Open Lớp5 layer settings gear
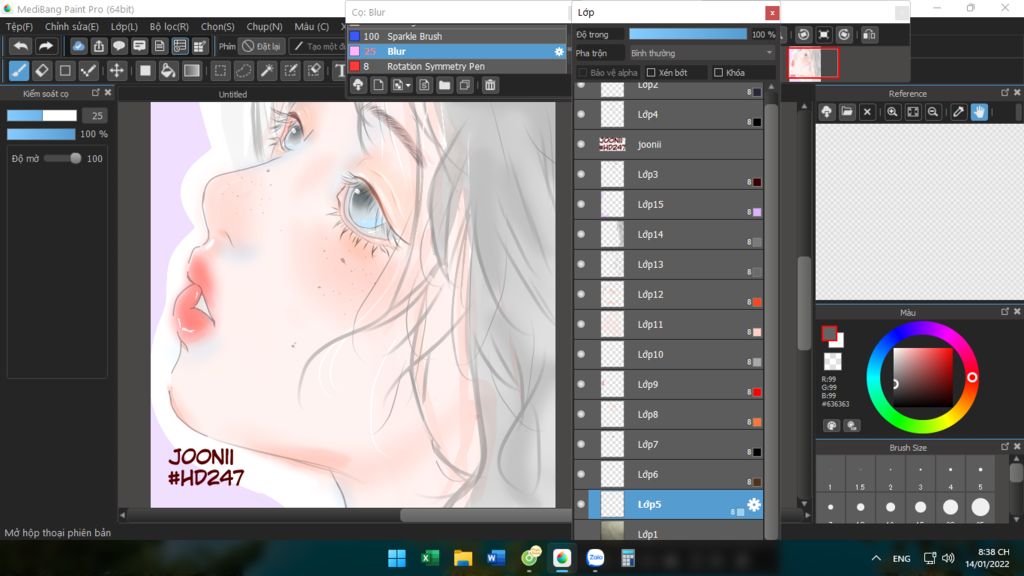 click(x=754, y=504)
